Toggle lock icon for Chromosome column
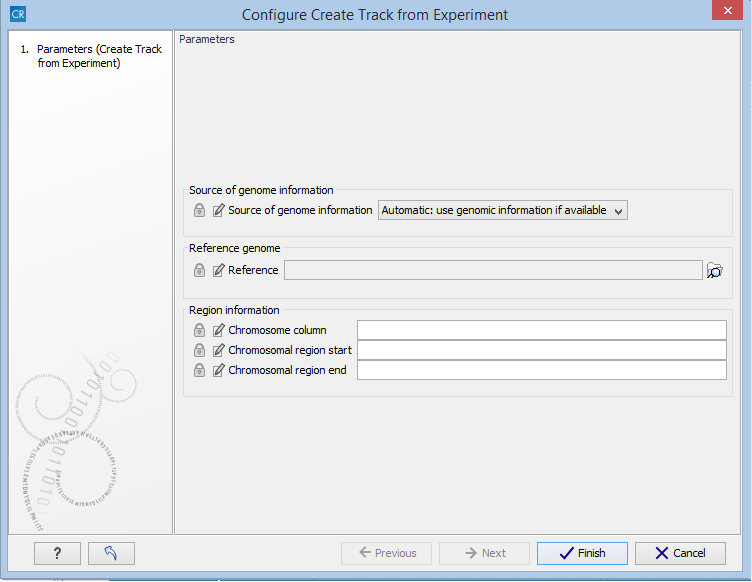 click(200, 330)
